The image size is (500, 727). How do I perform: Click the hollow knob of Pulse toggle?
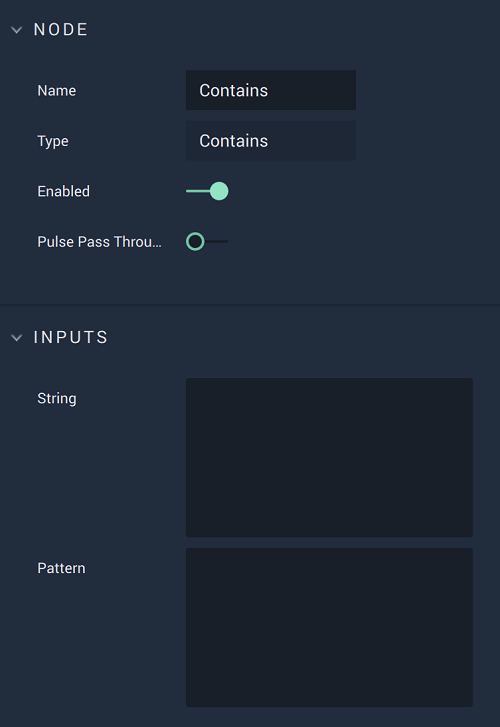[195, 242]
